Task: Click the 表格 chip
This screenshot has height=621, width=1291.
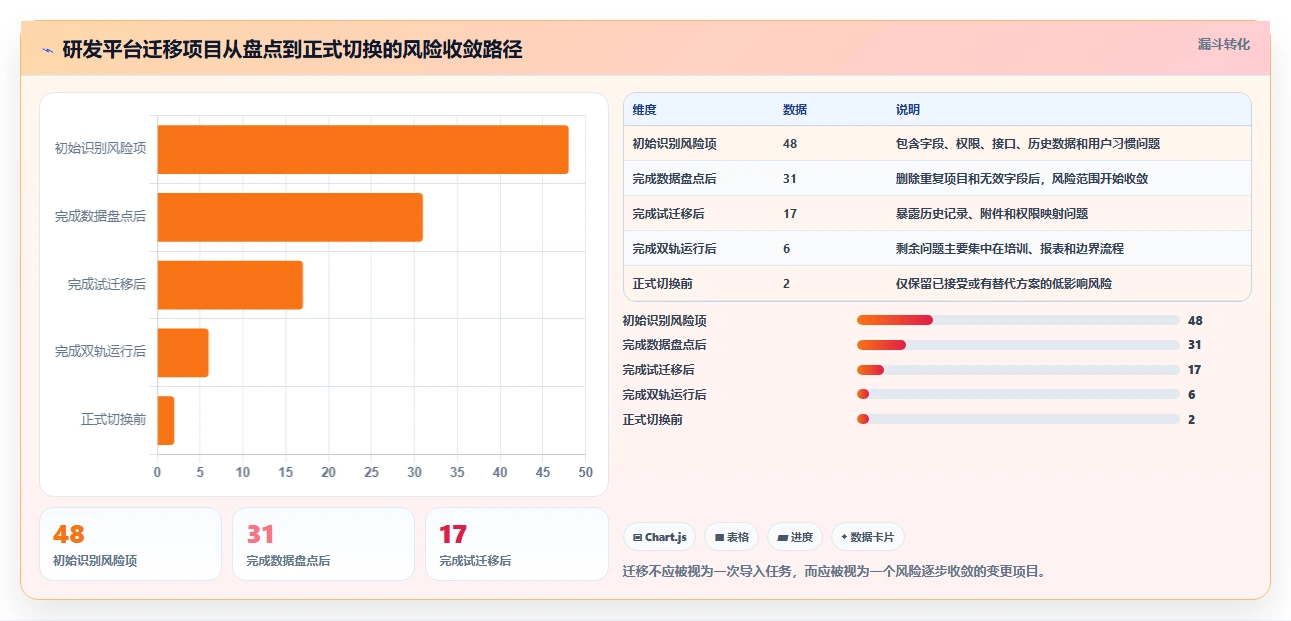Action: [x=732, y=537]
